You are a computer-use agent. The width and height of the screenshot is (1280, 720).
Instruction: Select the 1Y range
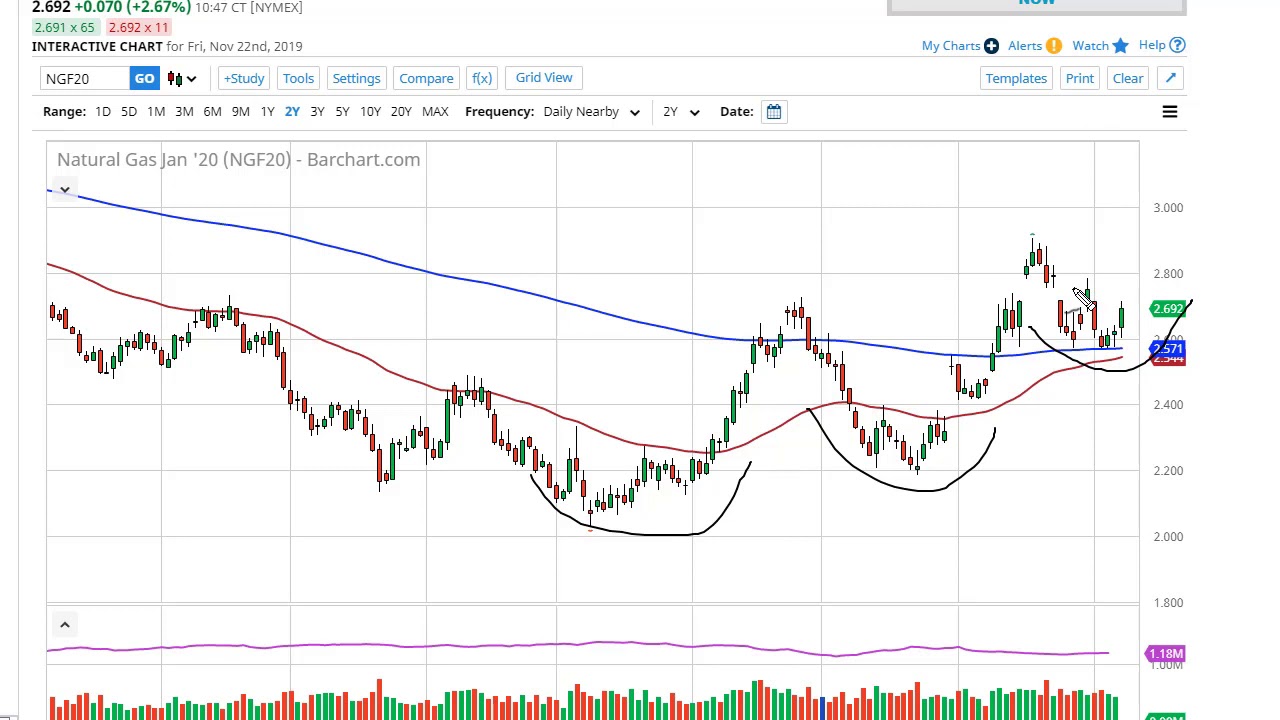point(267,111)
